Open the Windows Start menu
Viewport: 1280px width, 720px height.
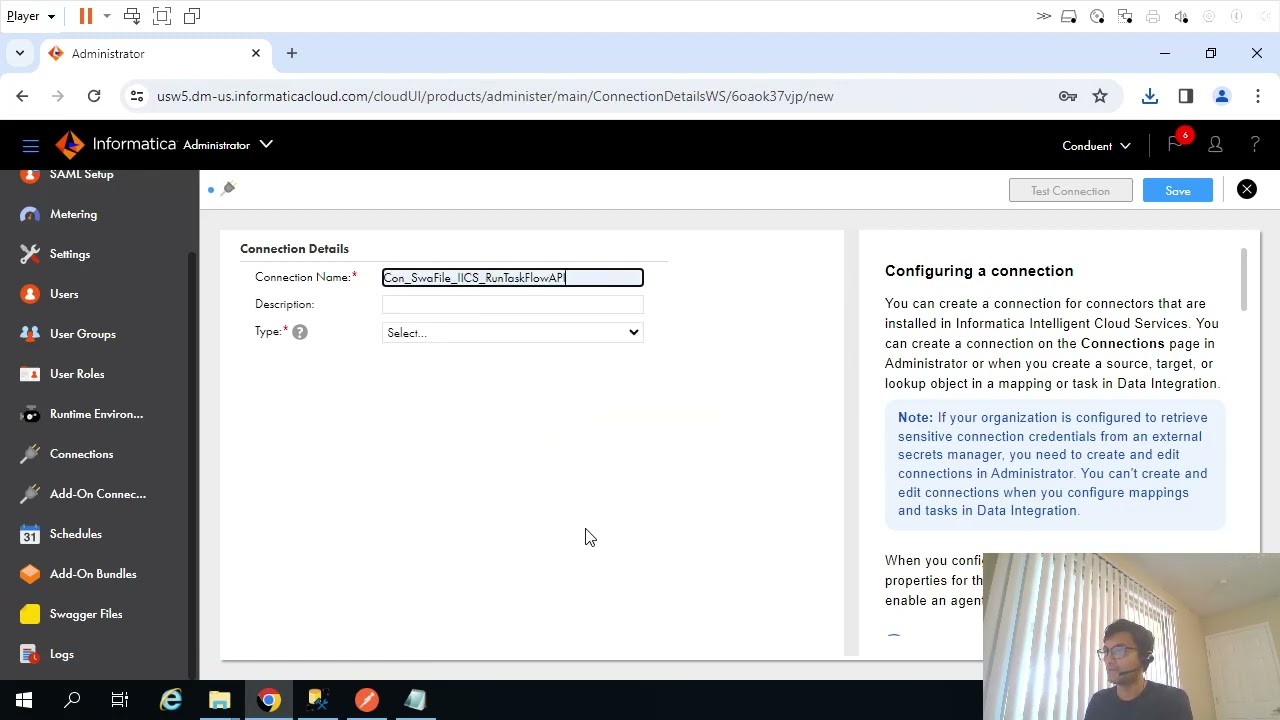24,700
